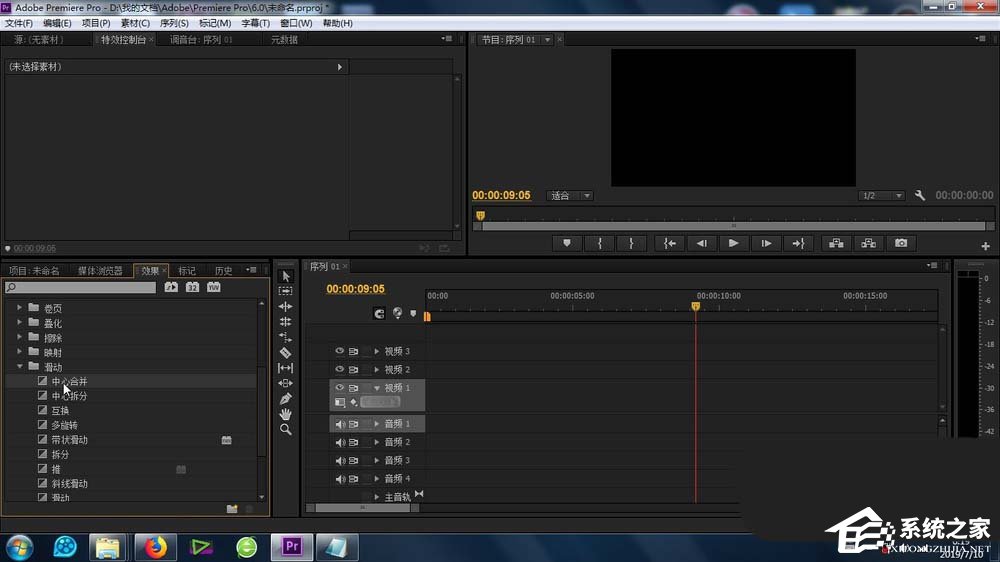Click the Export Frame camera icon

901,243
